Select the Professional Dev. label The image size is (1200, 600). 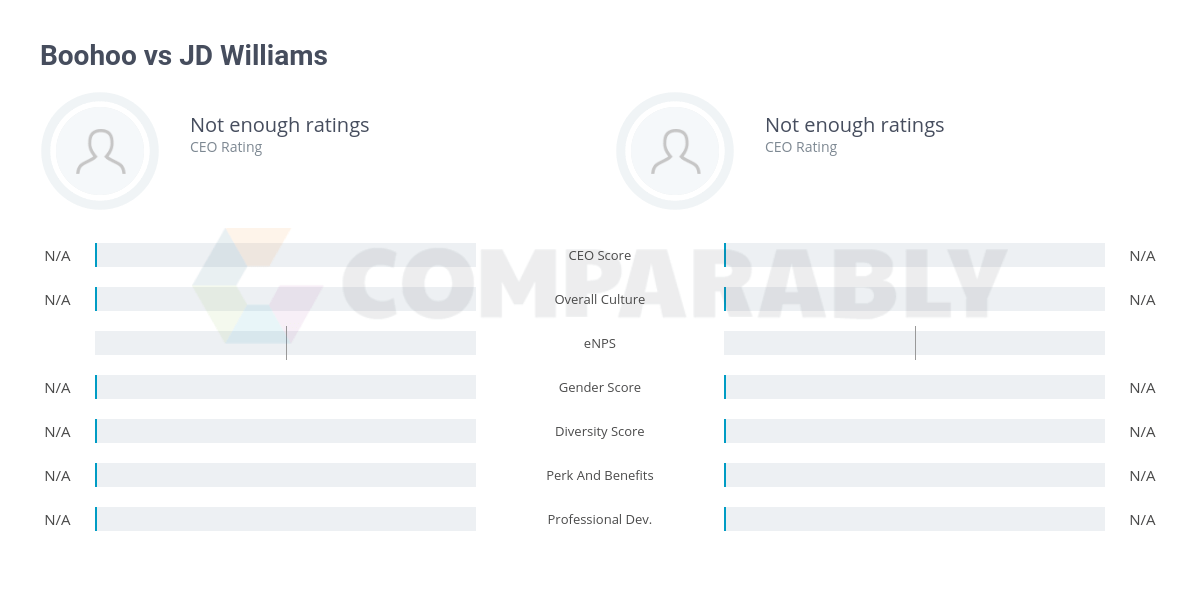[600, 519]
